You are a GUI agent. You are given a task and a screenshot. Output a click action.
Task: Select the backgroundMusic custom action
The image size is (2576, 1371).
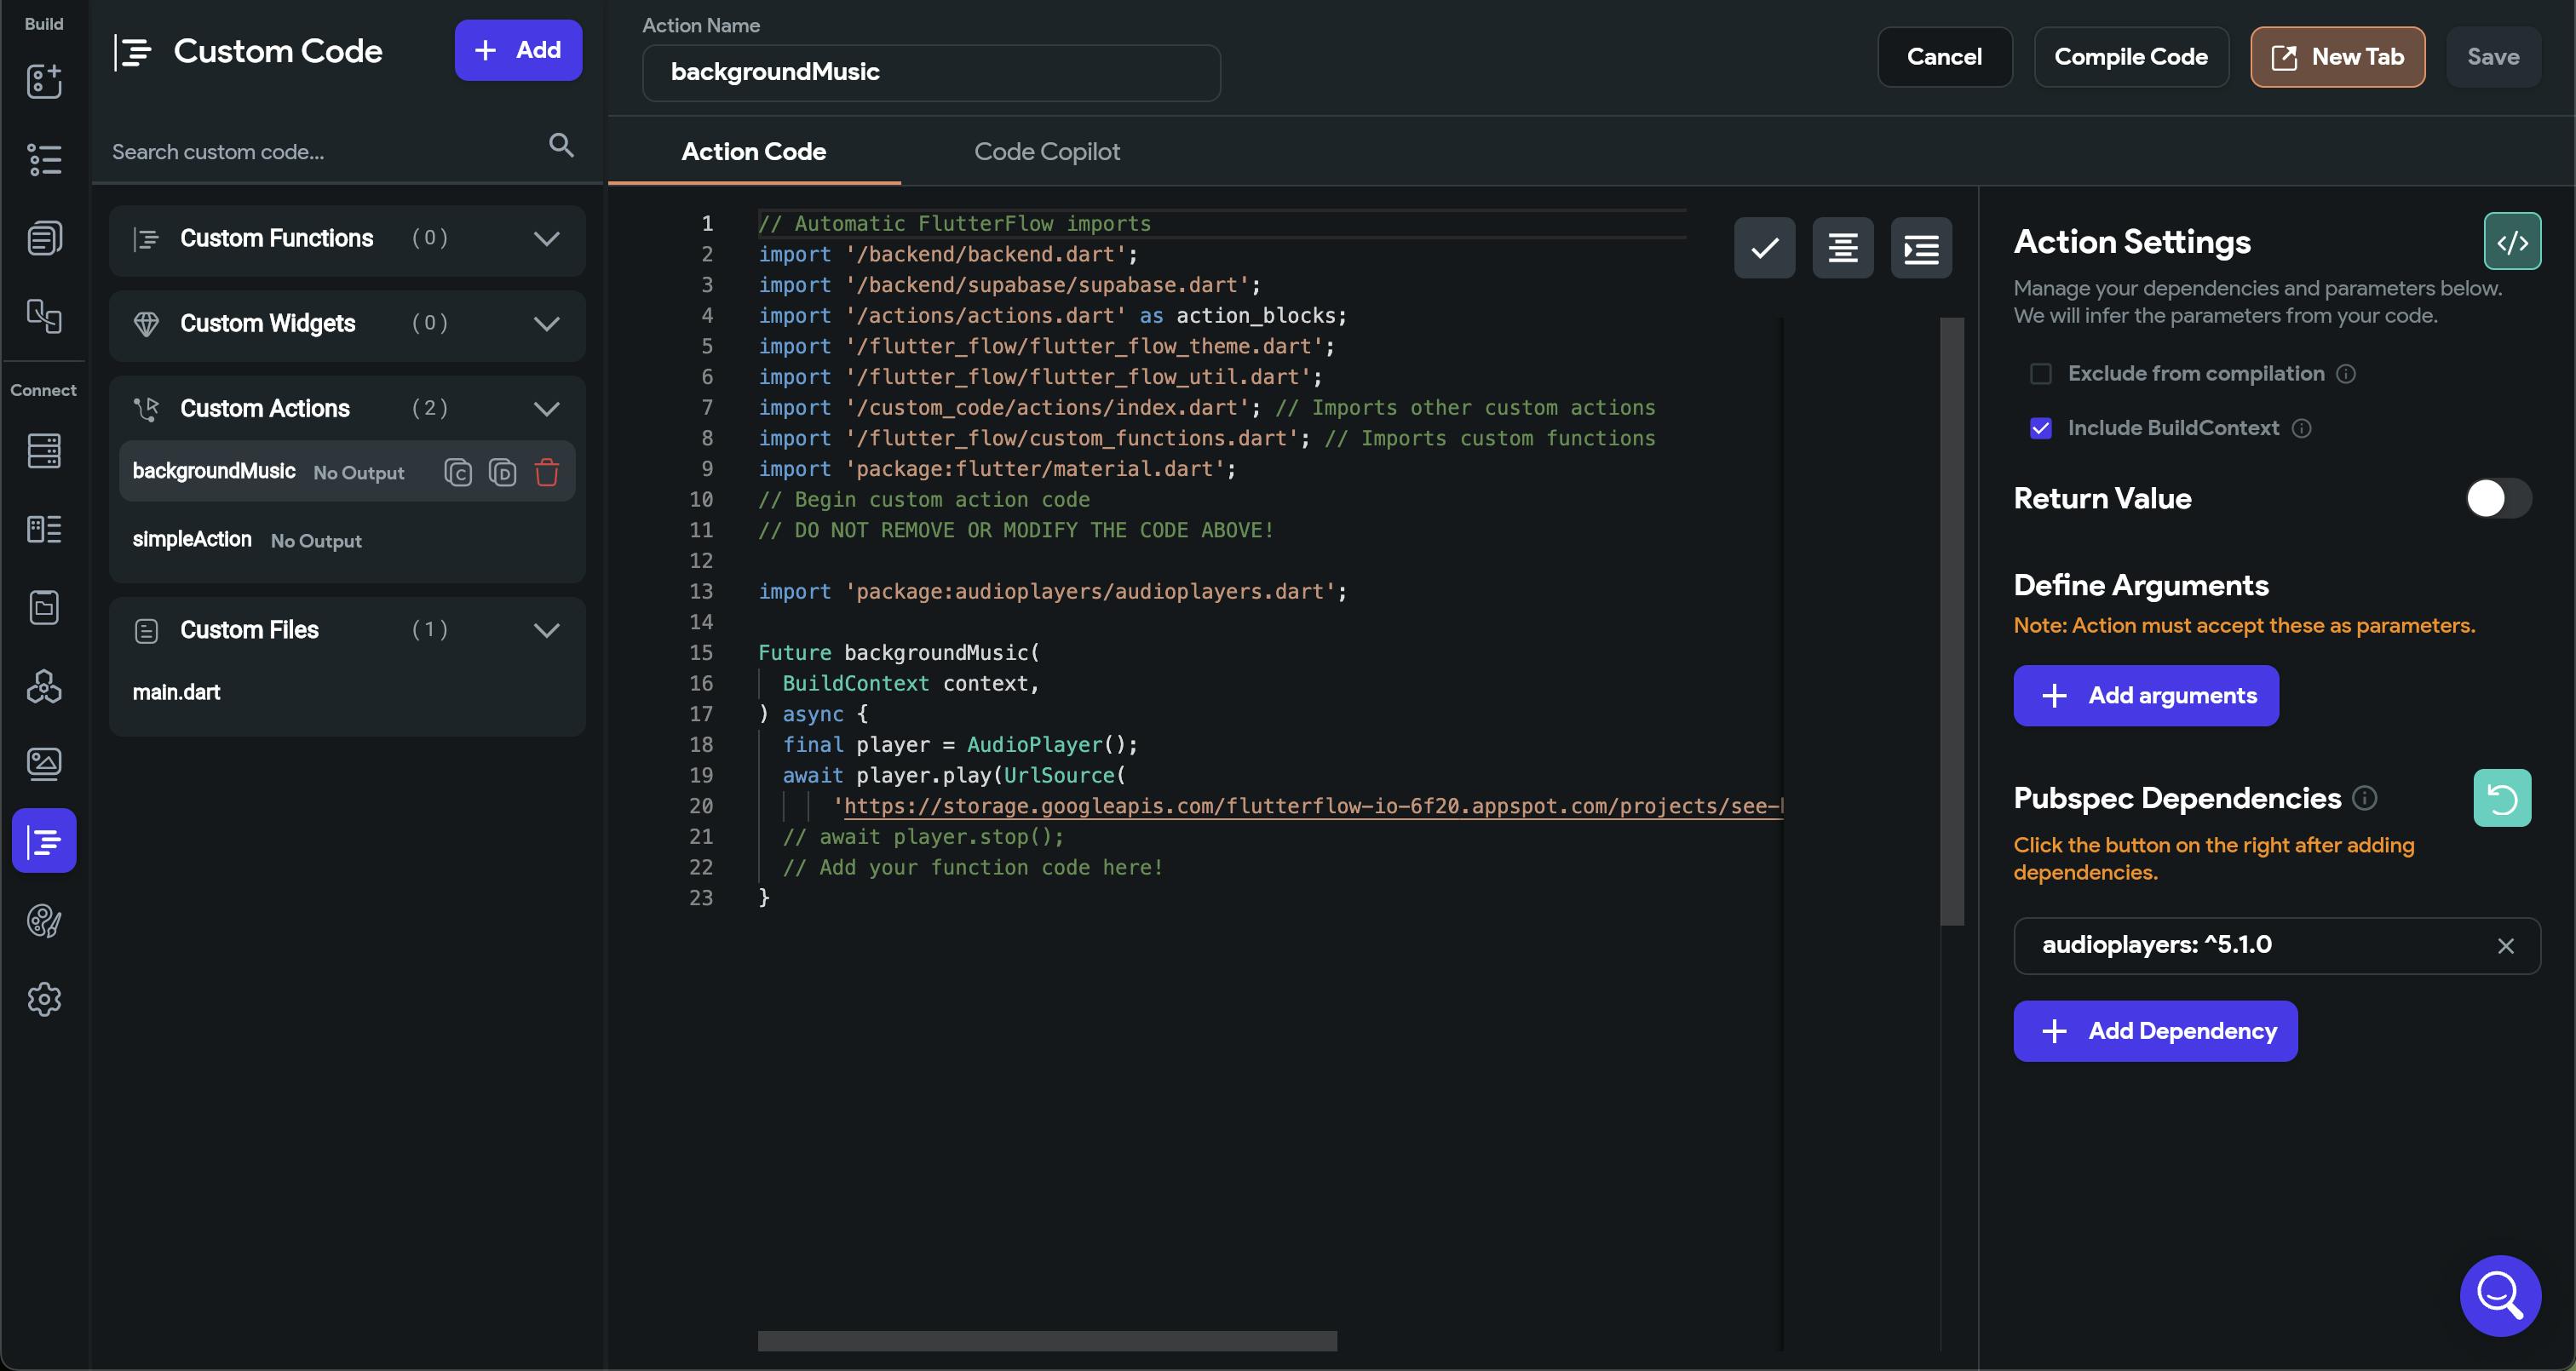pos(213,471)
